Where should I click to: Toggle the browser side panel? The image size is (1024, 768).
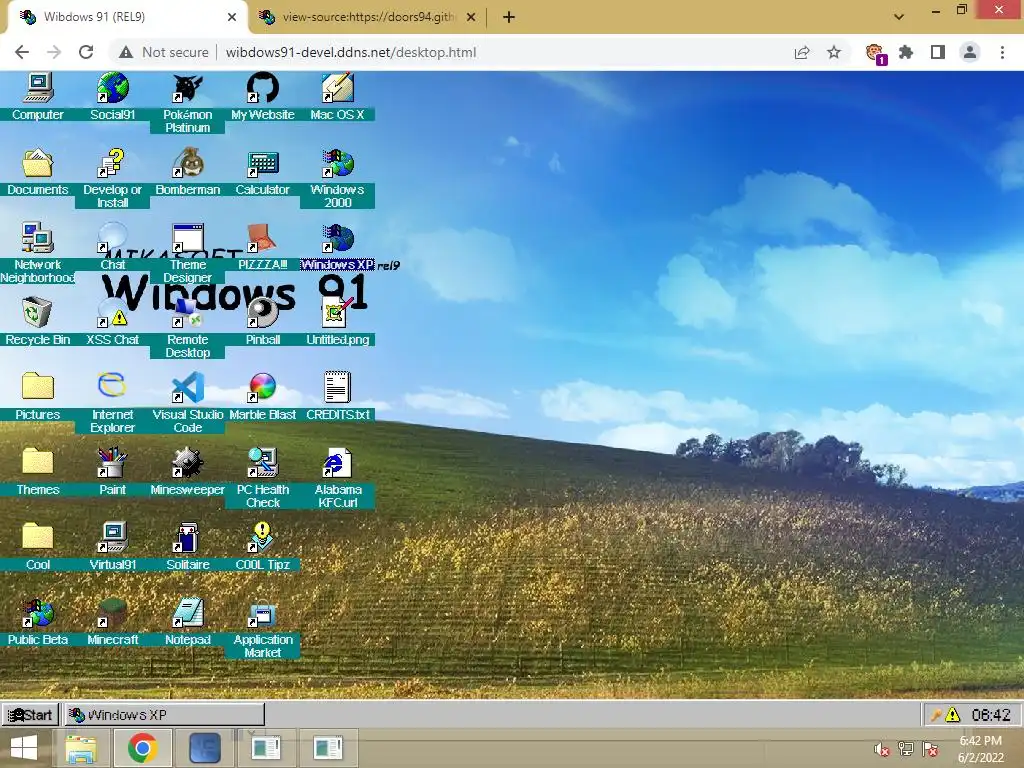938,52
